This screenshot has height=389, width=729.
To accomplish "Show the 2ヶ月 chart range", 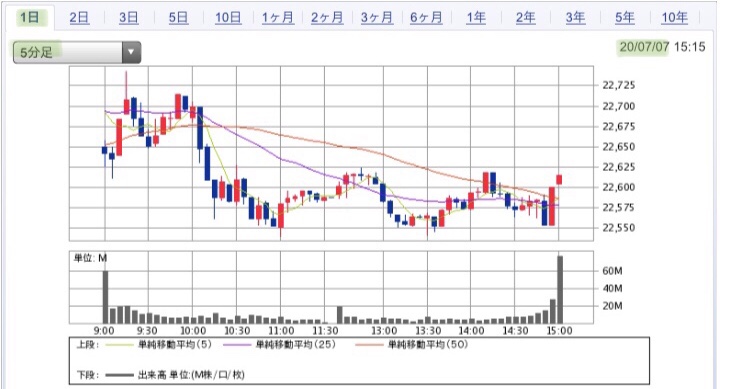I will (x=327, y=18).
